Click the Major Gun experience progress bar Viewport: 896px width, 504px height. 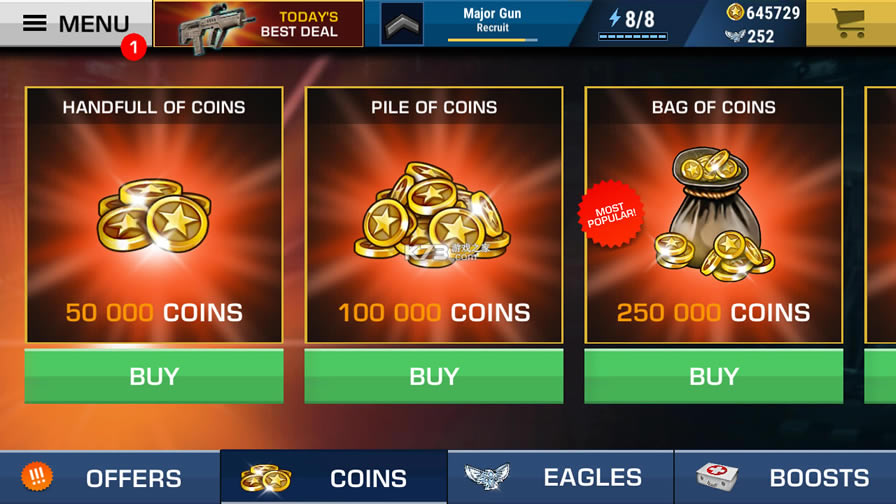(493, 40)
